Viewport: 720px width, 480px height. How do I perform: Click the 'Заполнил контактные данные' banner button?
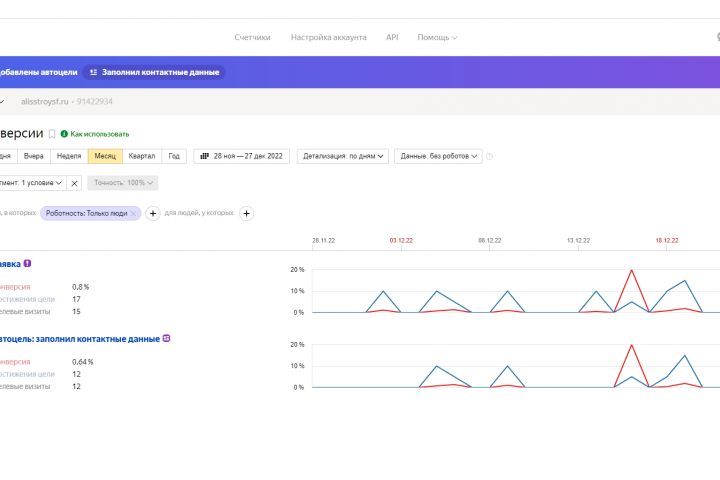(x=154, y=72)
